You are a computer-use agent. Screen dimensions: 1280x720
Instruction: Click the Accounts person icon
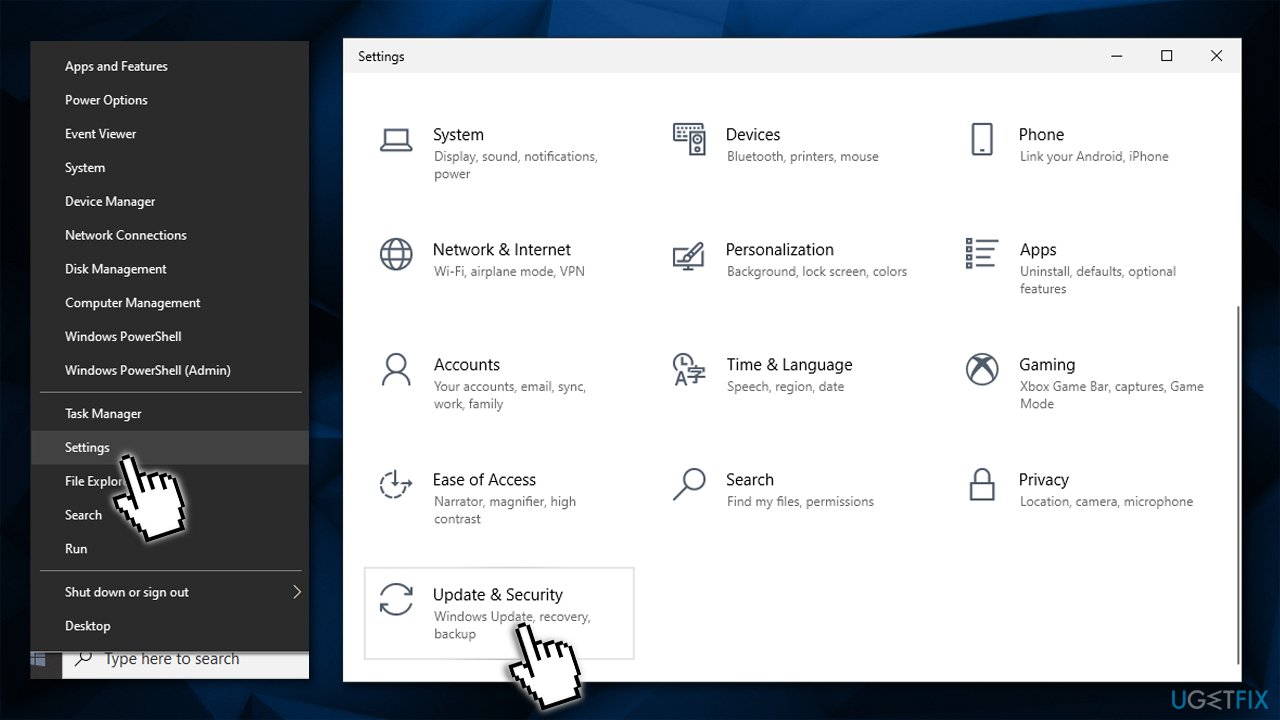pos(396,369)
